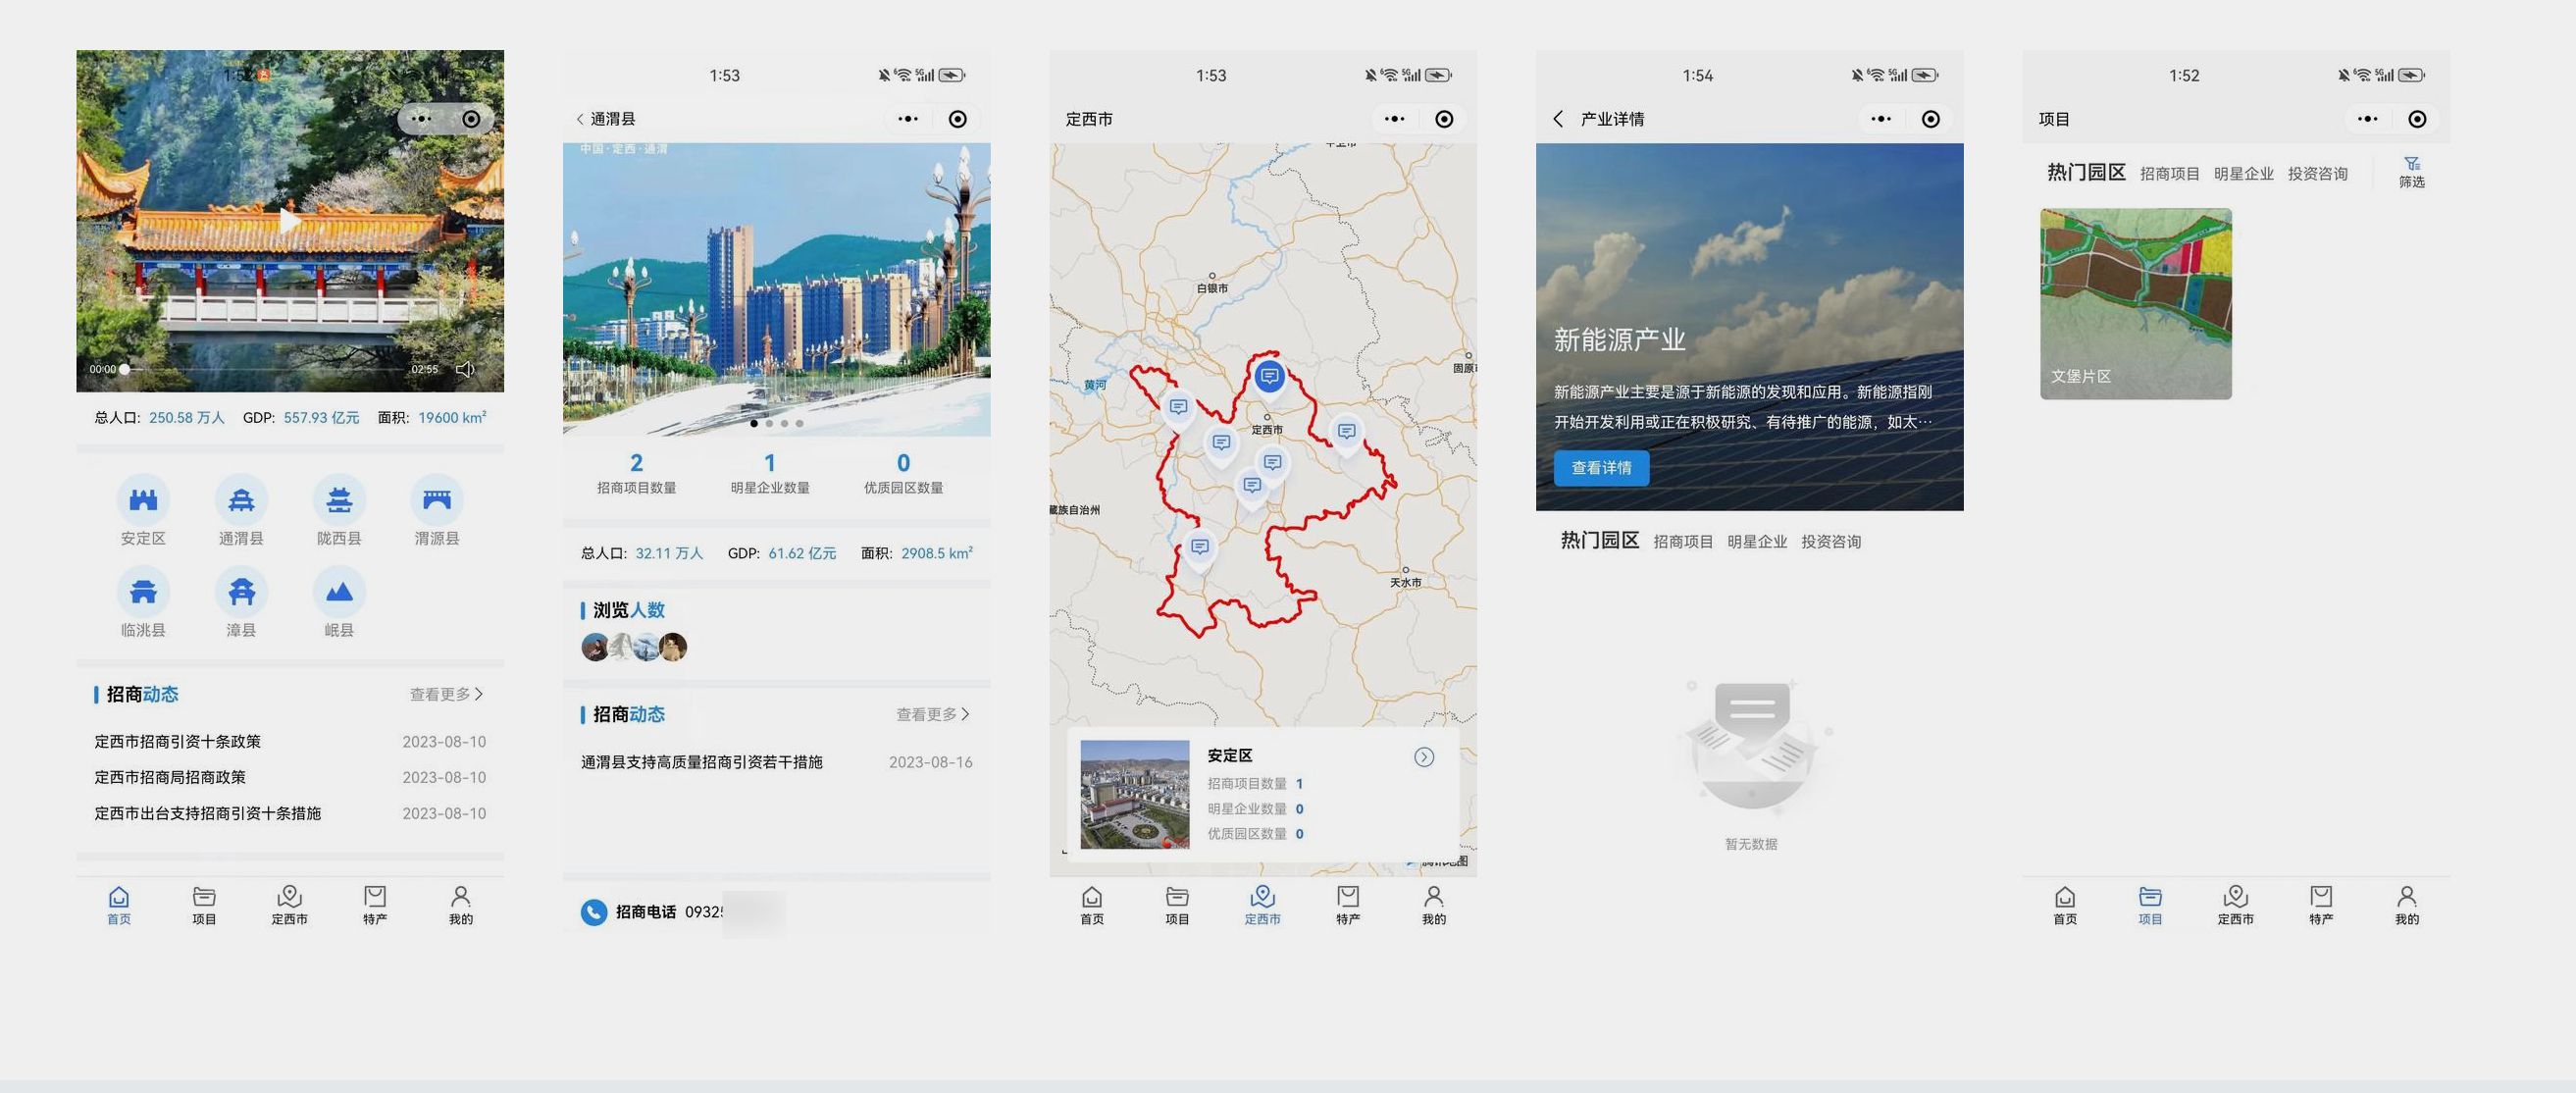The width and height of the screenshot is (2576, 1093).
Task: Tap the 临洮县 county icon
Action: pyautogui.click(x=143, y=592)
